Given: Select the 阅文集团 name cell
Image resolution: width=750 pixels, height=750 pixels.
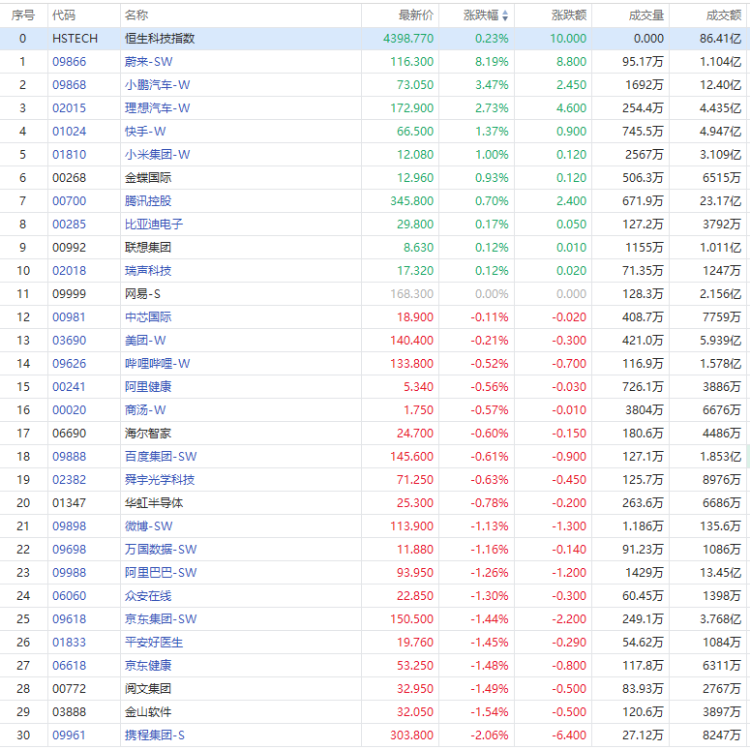Looking at the screenshot, I should tap(148, 689).
